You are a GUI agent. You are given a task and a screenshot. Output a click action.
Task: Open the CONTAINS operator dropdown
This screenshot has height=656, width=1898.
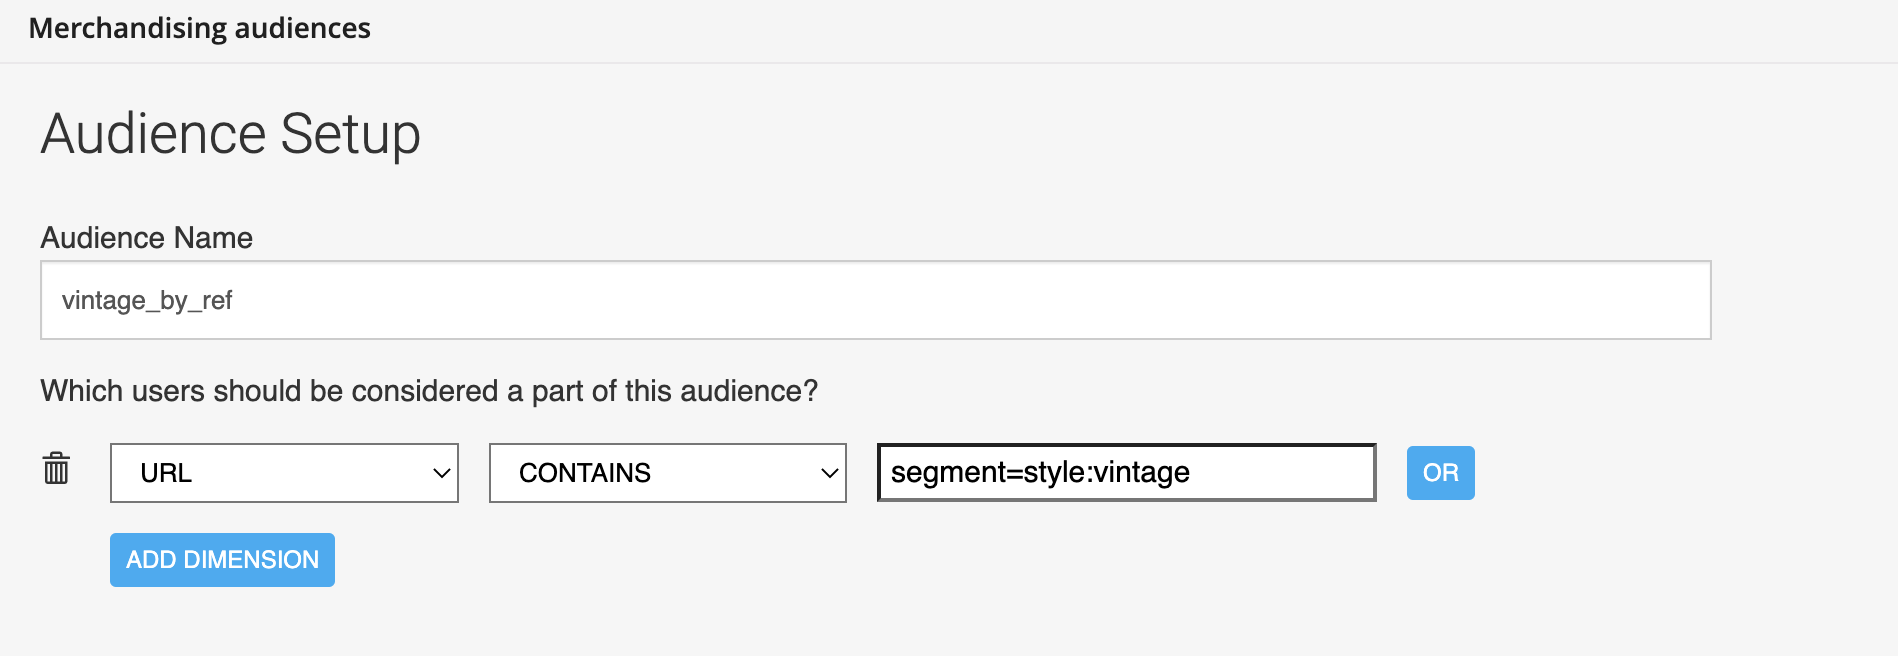[x=667, y=473]
